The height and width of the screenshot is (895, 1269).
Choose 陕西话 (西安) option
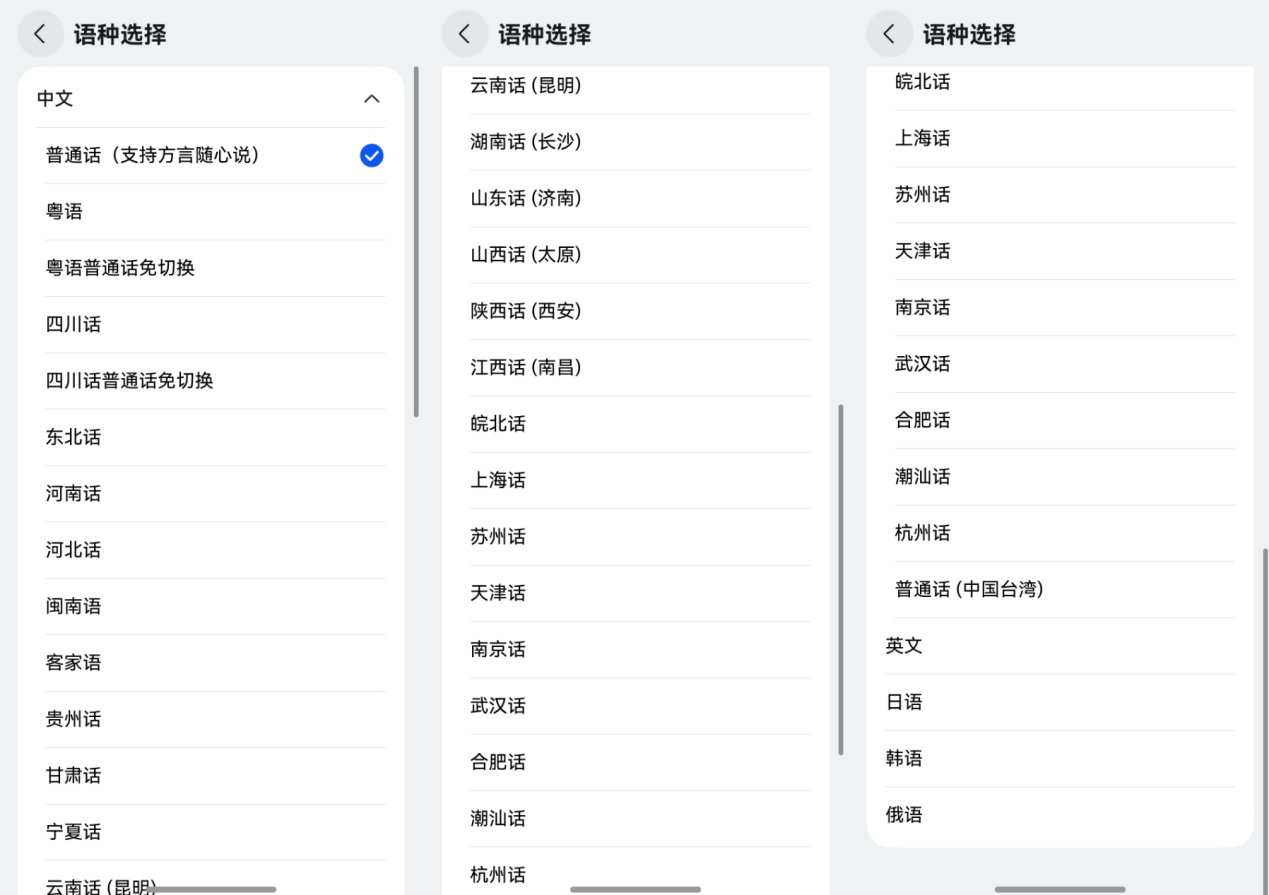[525, 311]
